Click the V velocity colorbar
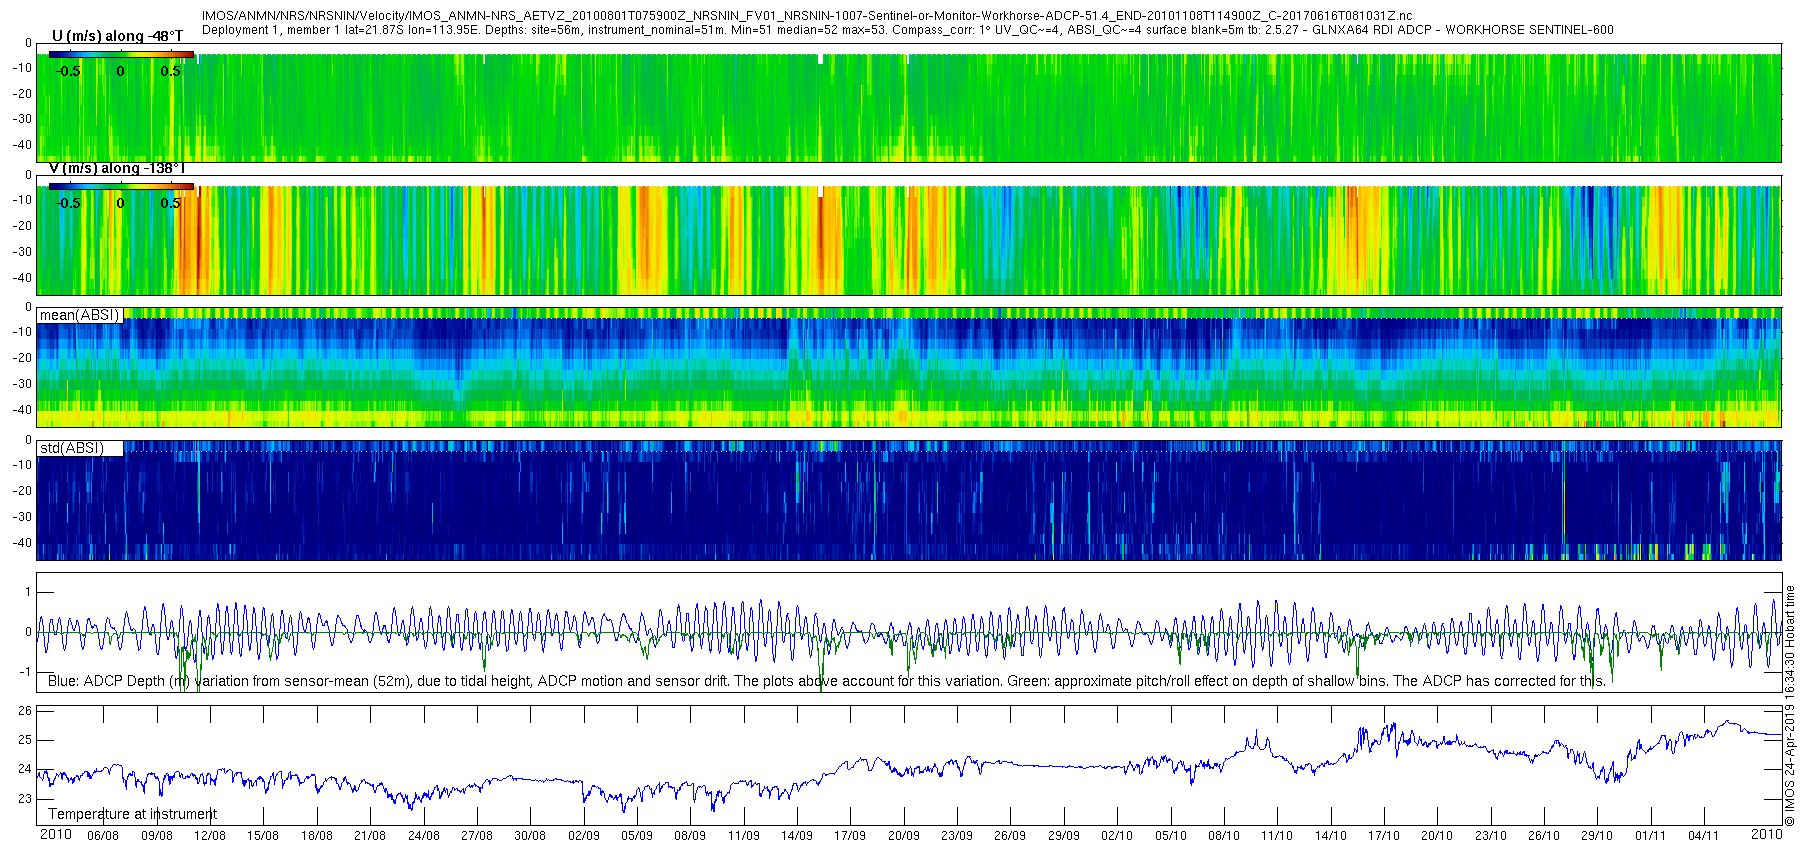The width and height of the screenshot is (1800, 850). coord(121,186)
